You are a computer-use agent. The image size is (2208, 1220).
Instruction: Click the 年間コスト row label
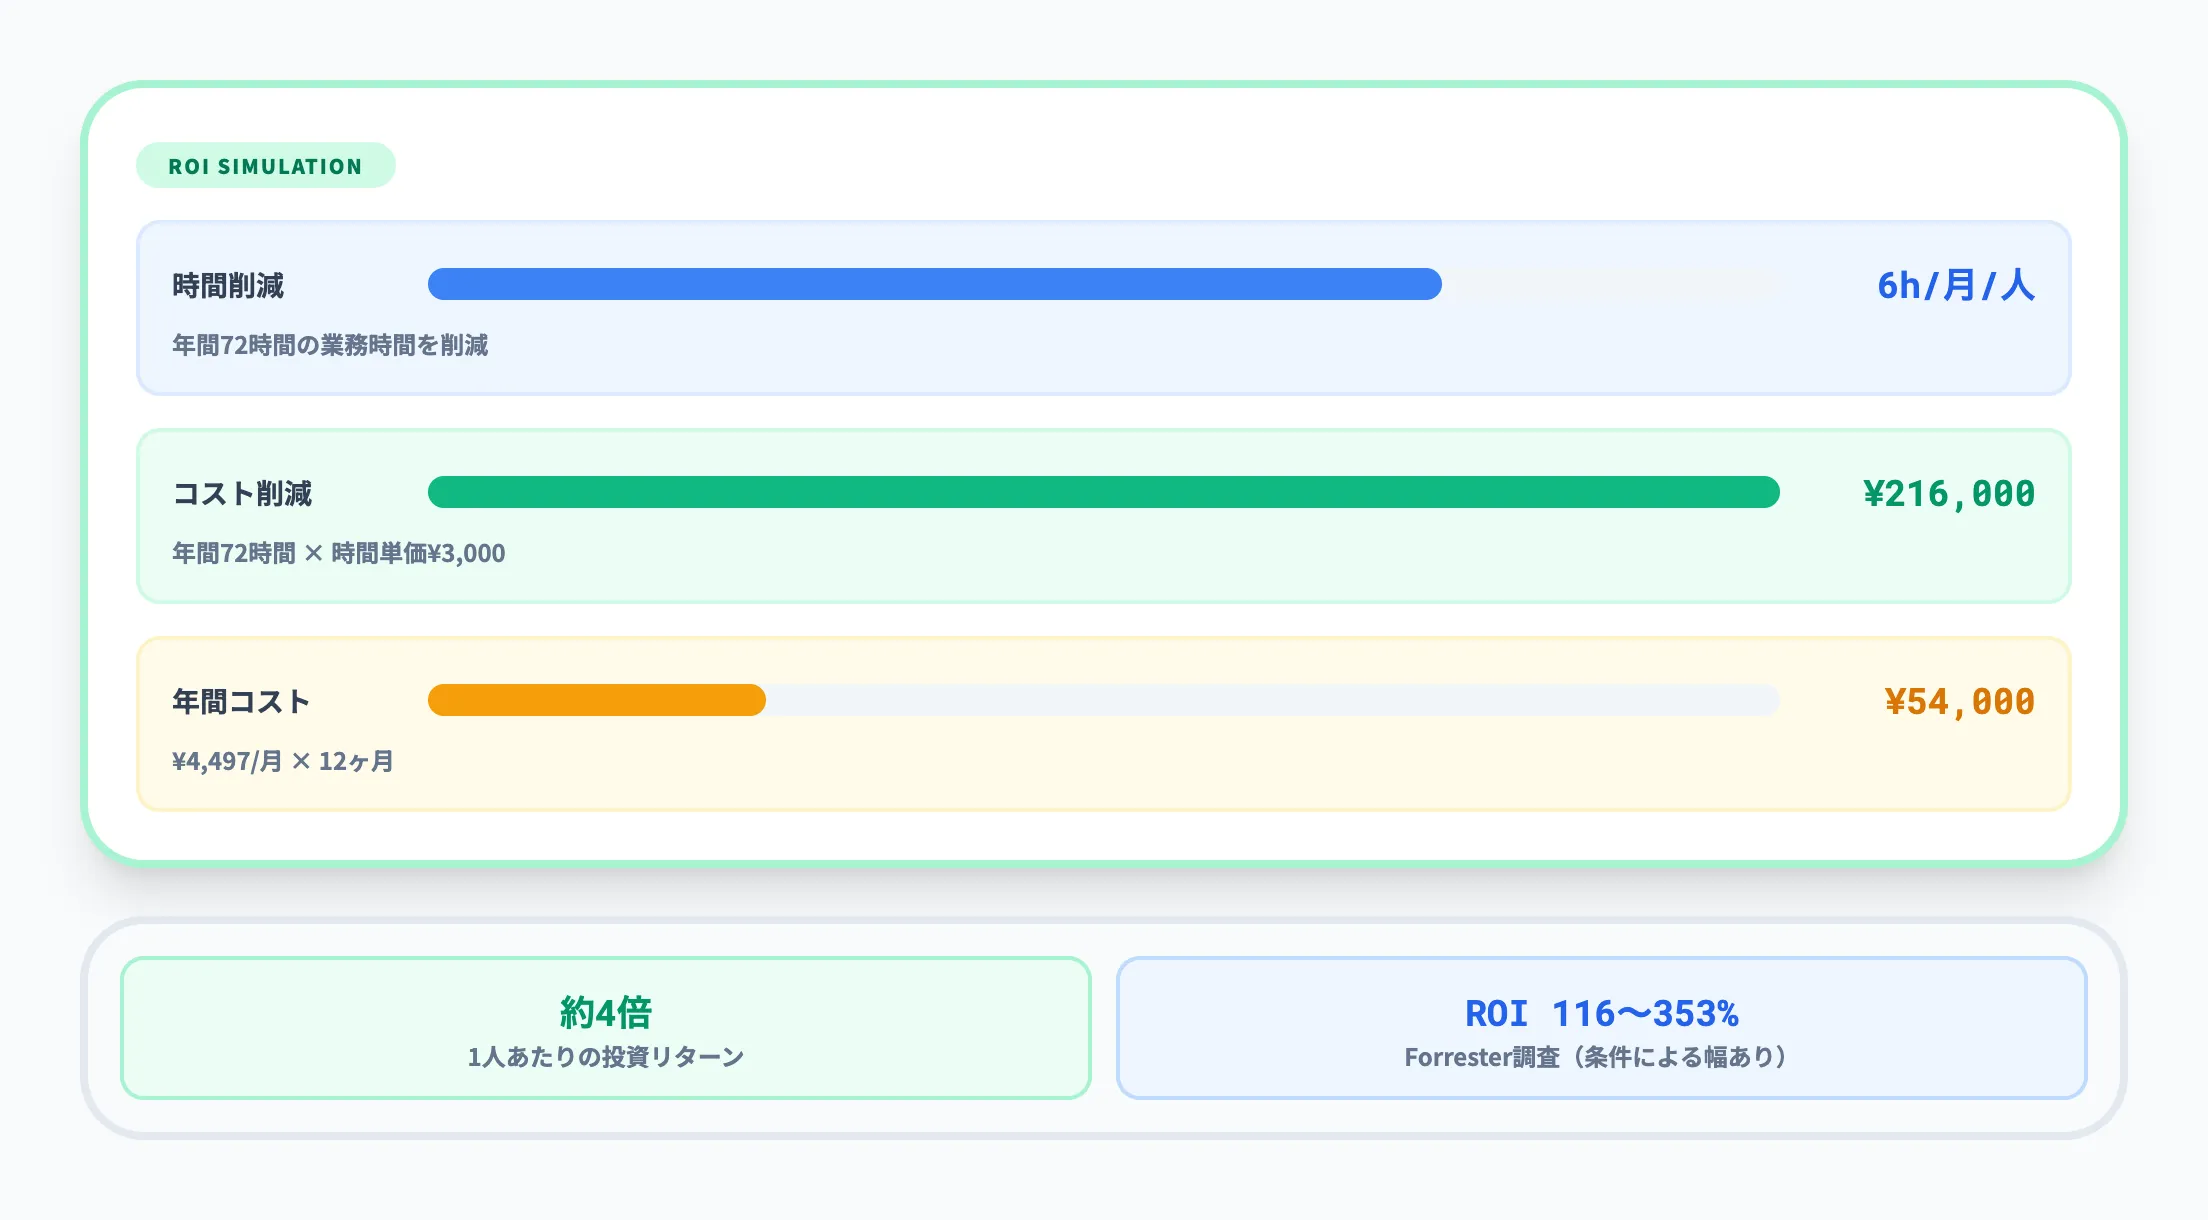pos(241,702)
